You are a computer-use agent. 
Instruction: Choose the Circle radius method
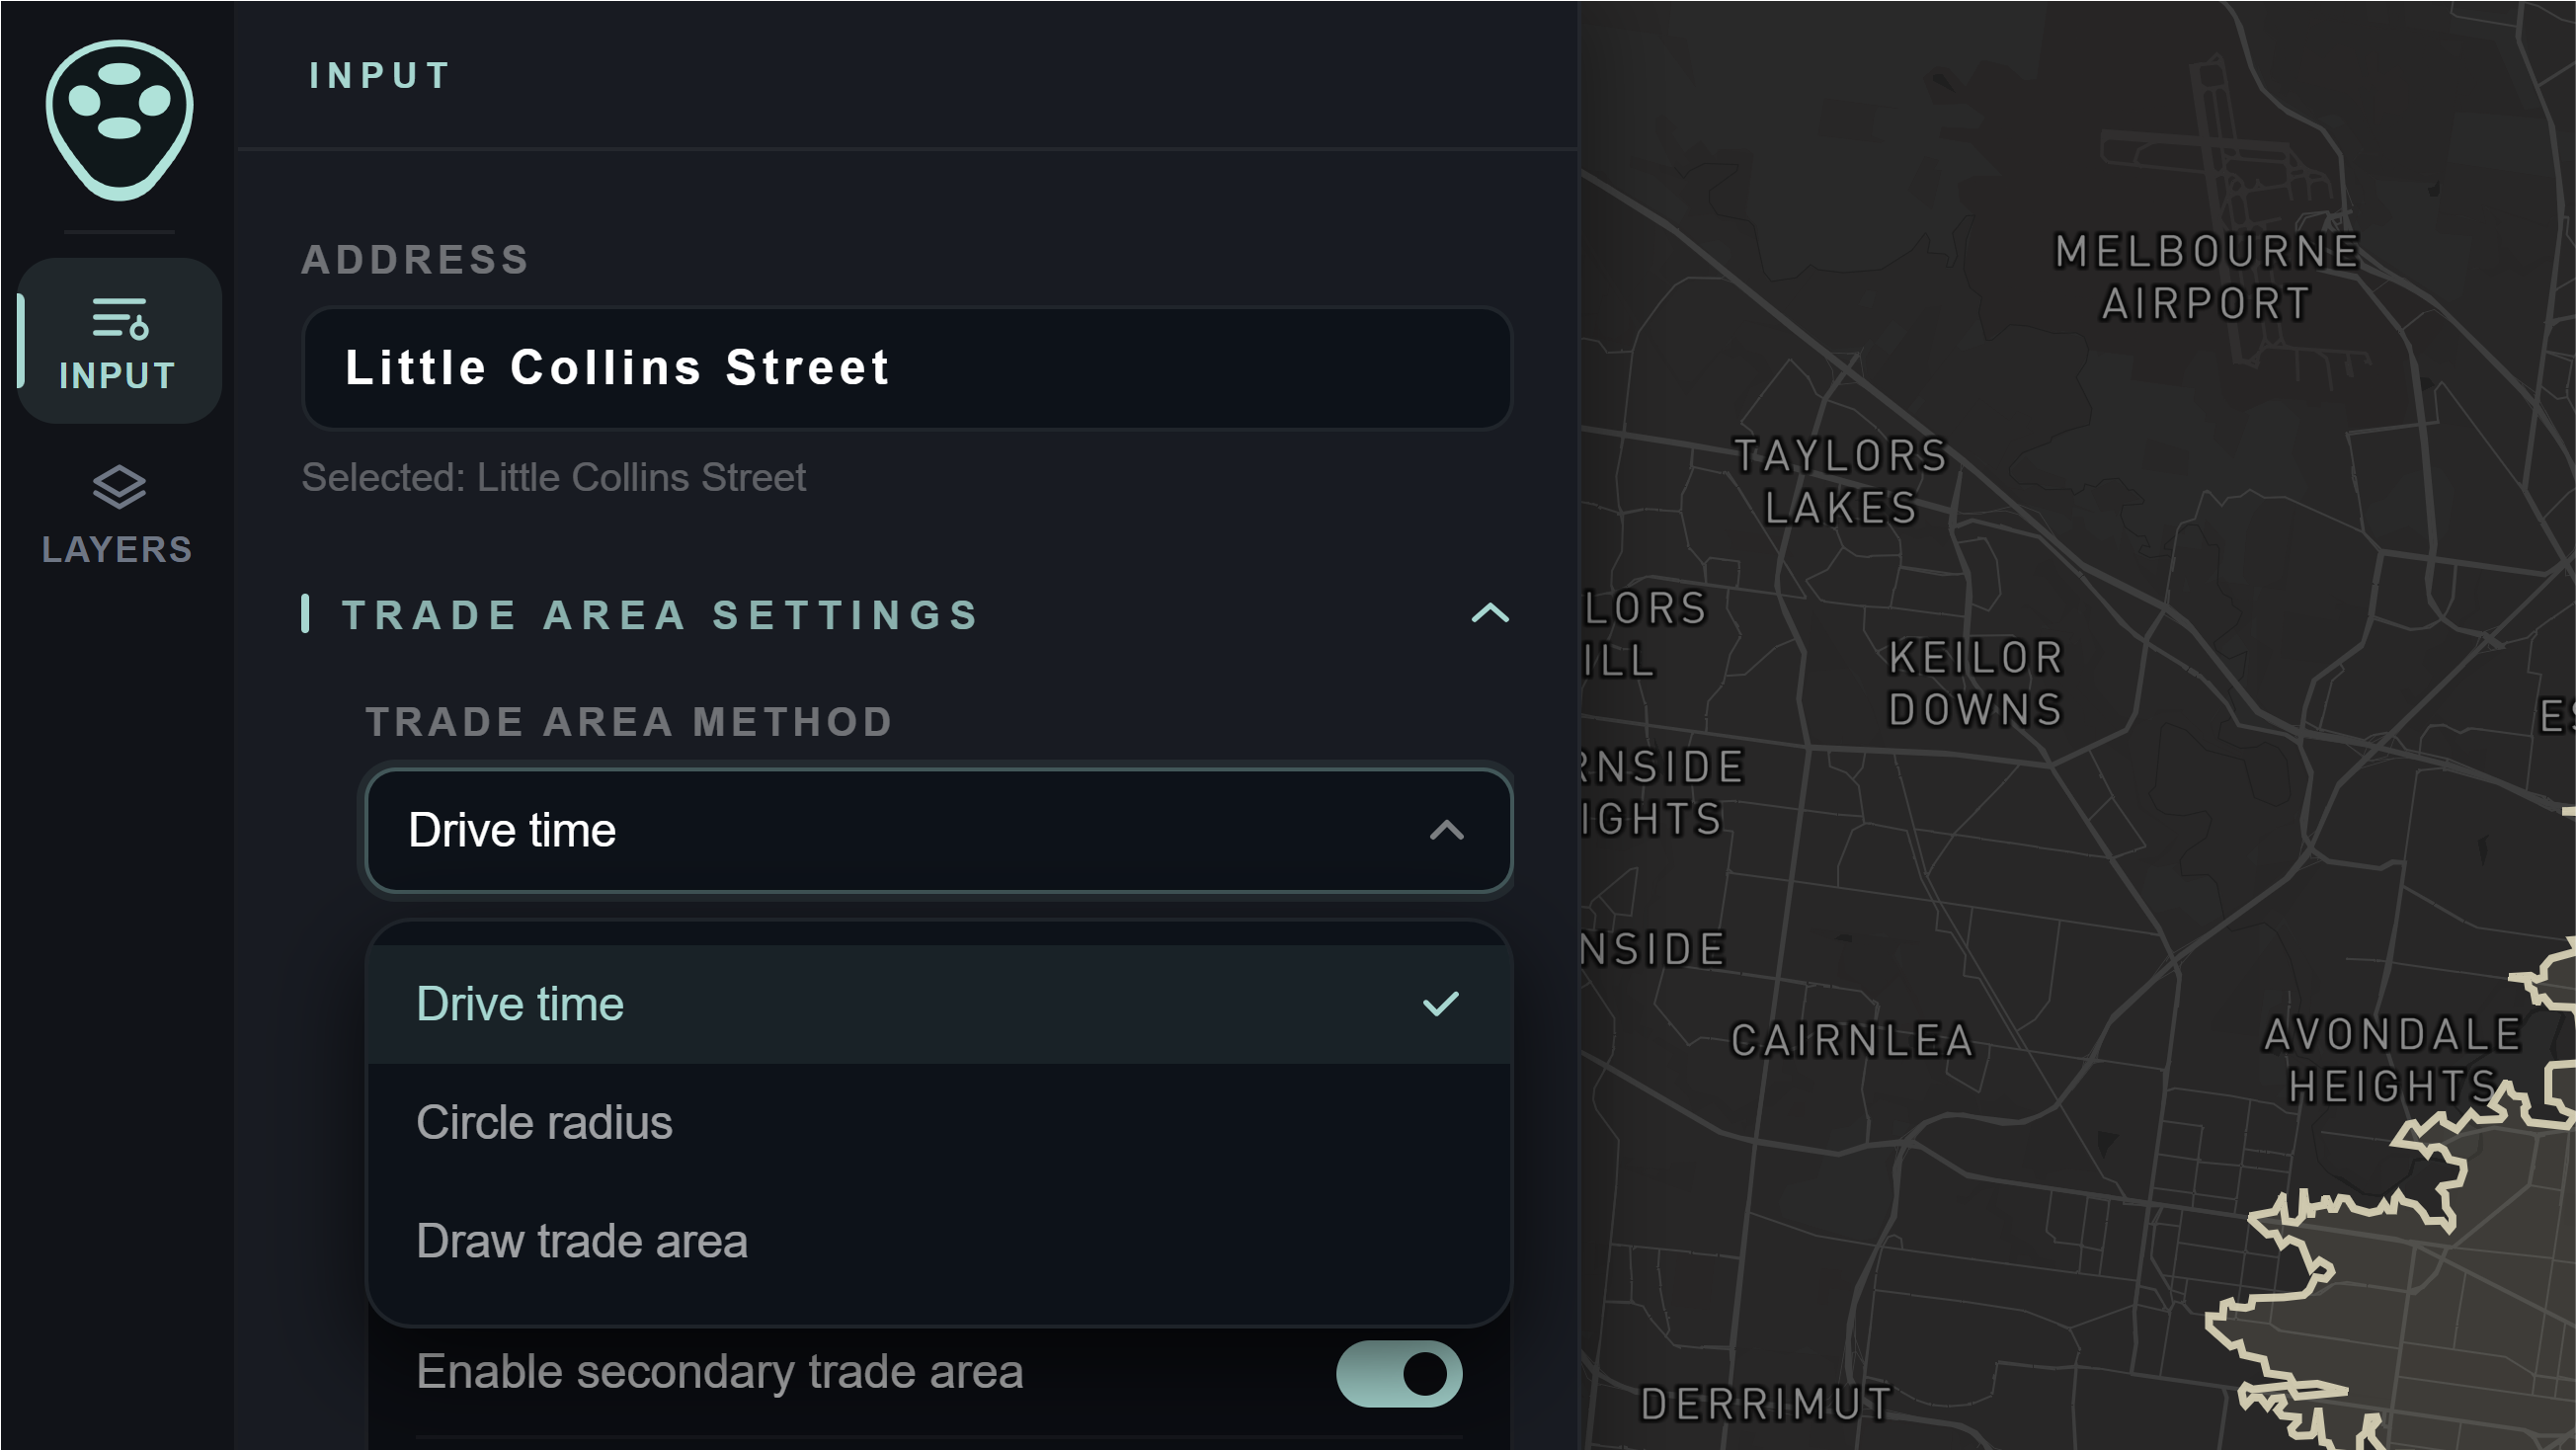(x=544, y=1122)
